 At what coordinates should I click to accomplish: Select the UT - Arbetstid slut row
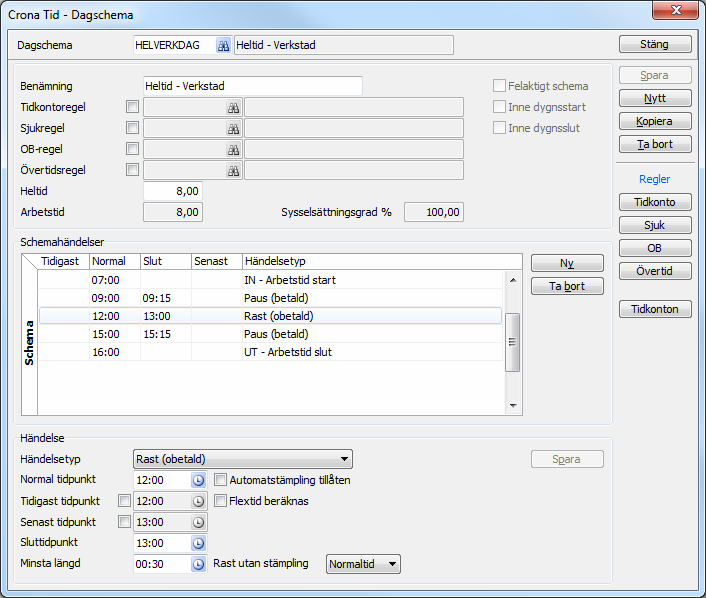(271, 352)
